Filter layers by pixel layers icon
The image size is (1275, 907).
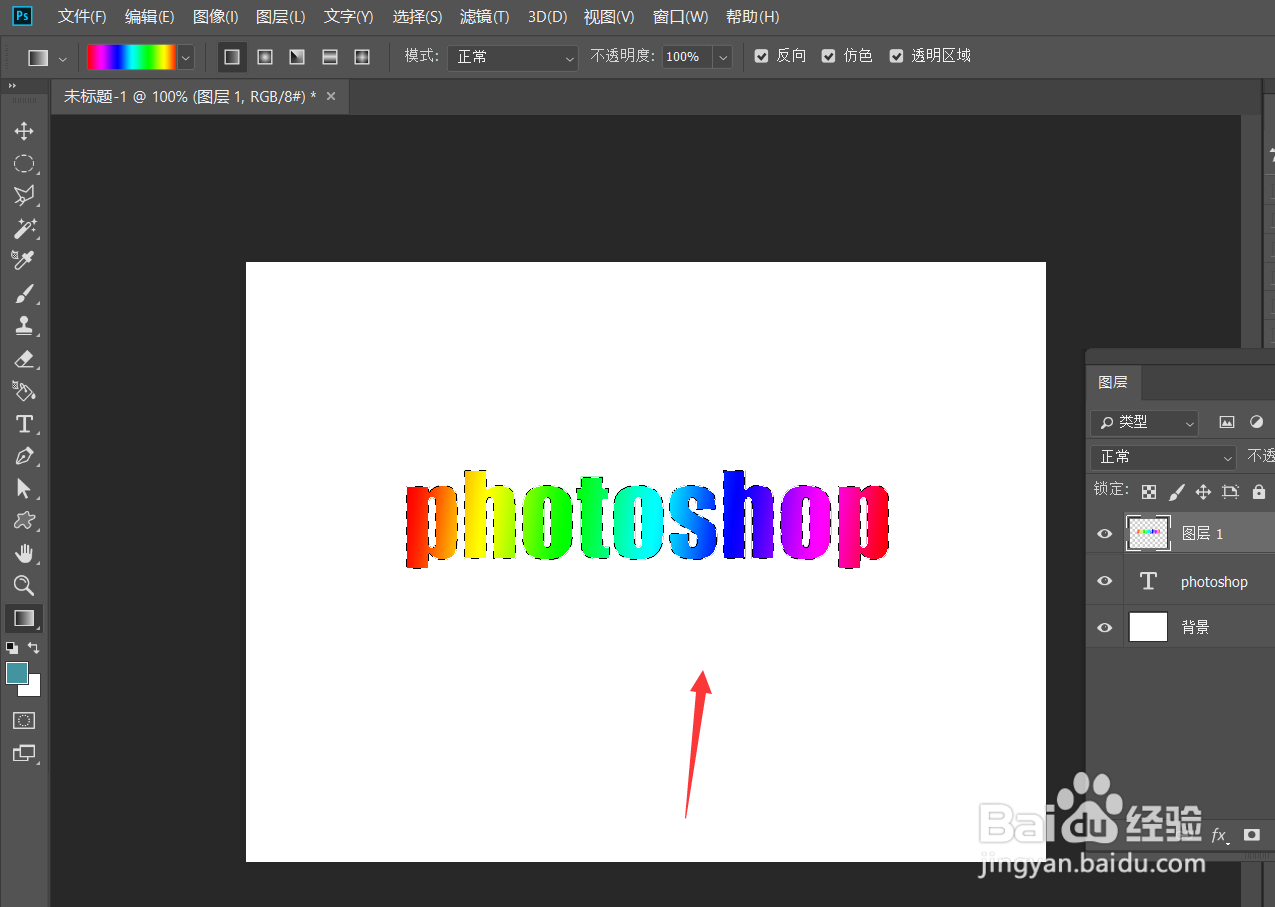(x=1227, y=423)
